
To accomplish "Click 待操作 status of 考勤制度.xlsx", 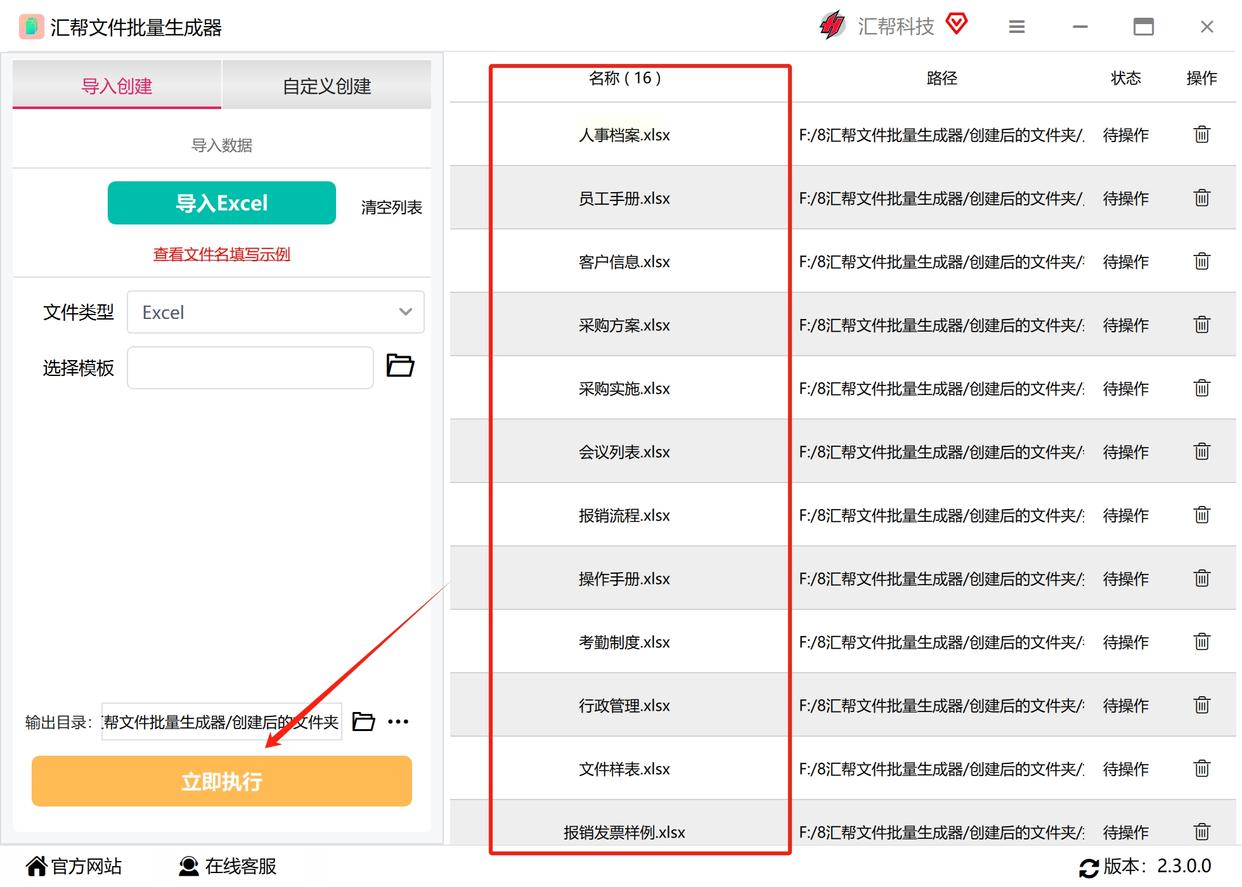I will pos(1126,642).
